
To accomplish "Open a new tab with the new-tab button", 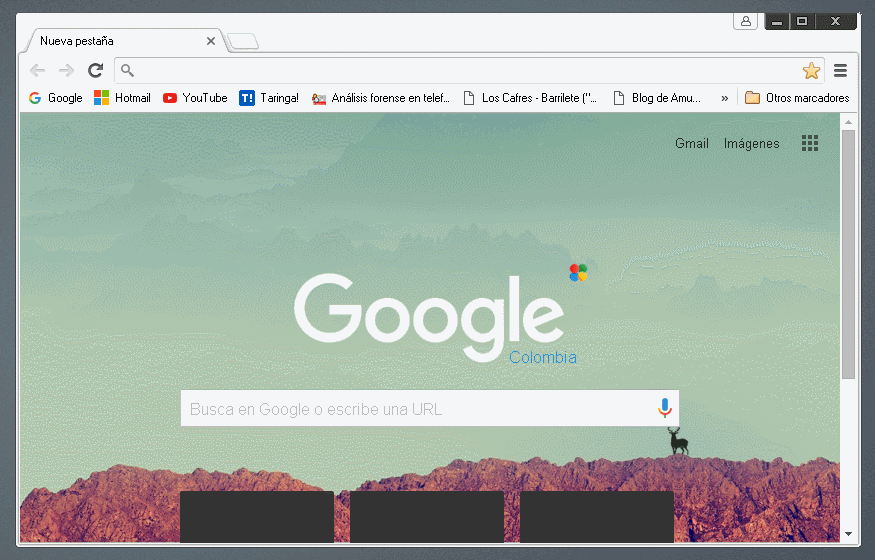I will (x=243, y=41).
